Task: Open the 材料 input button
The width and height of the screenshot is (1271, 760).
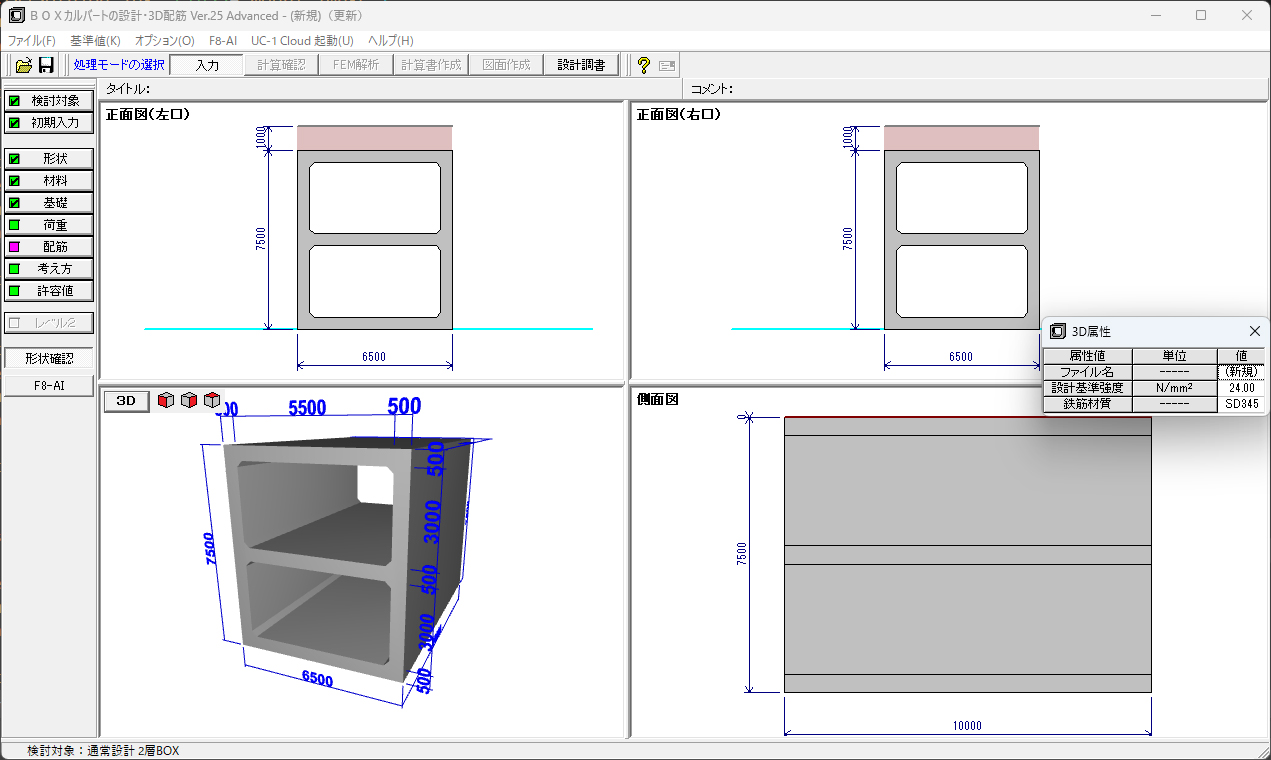Action: 49,180
